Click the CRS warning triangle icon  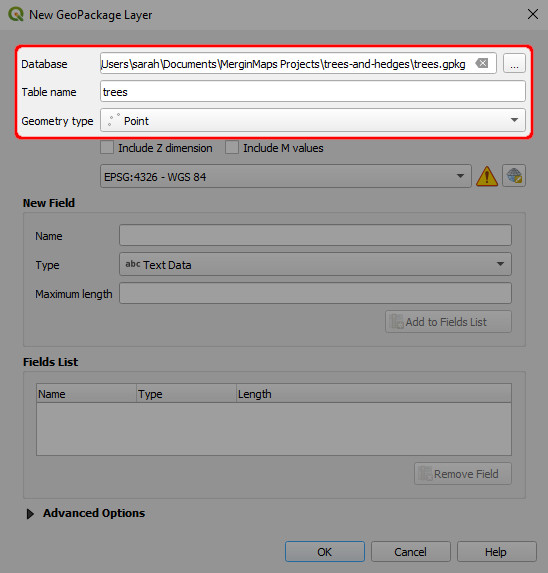487,176
